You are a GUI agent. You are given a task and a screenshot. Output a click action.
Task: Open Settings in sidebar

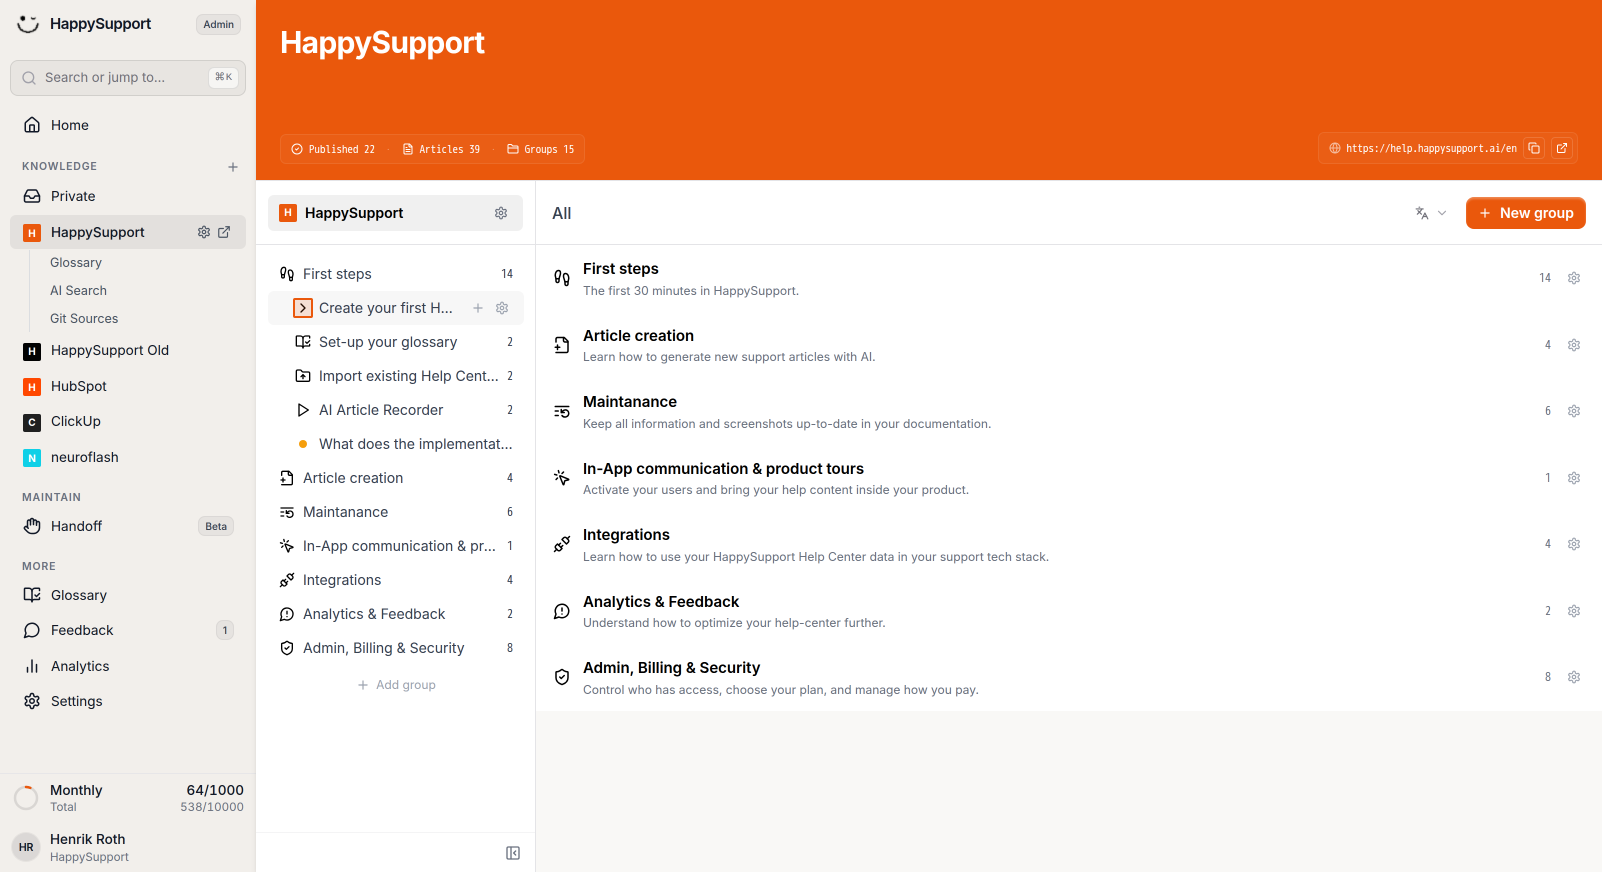coord(128,701)
